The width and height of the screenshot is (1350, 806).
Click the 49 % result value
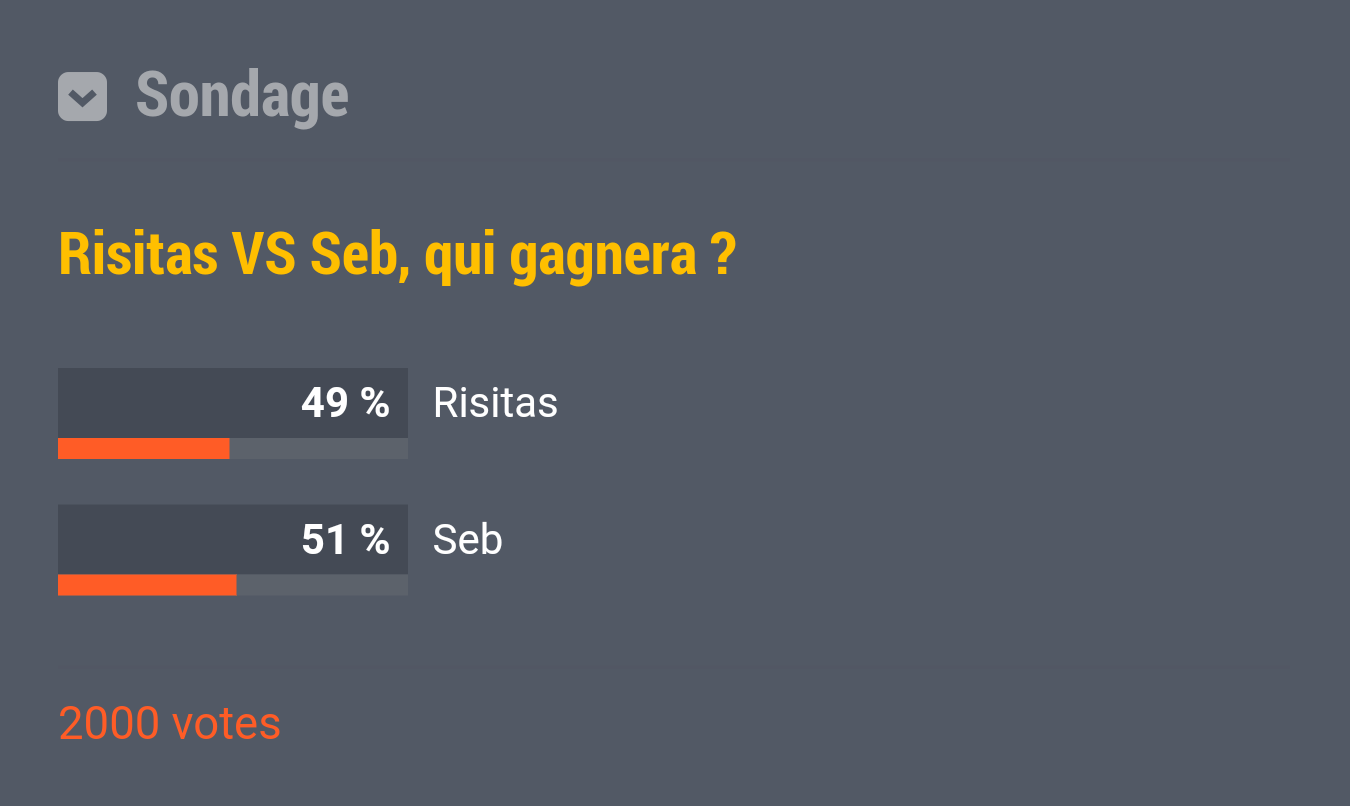tap(345, 403)
